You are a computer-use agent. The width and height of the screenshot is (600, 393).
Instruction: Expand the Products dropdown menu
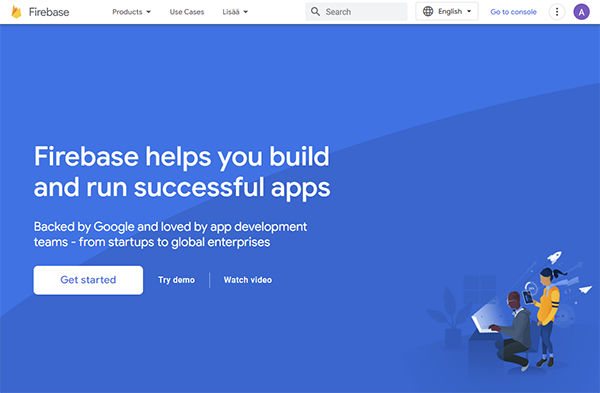131,12
